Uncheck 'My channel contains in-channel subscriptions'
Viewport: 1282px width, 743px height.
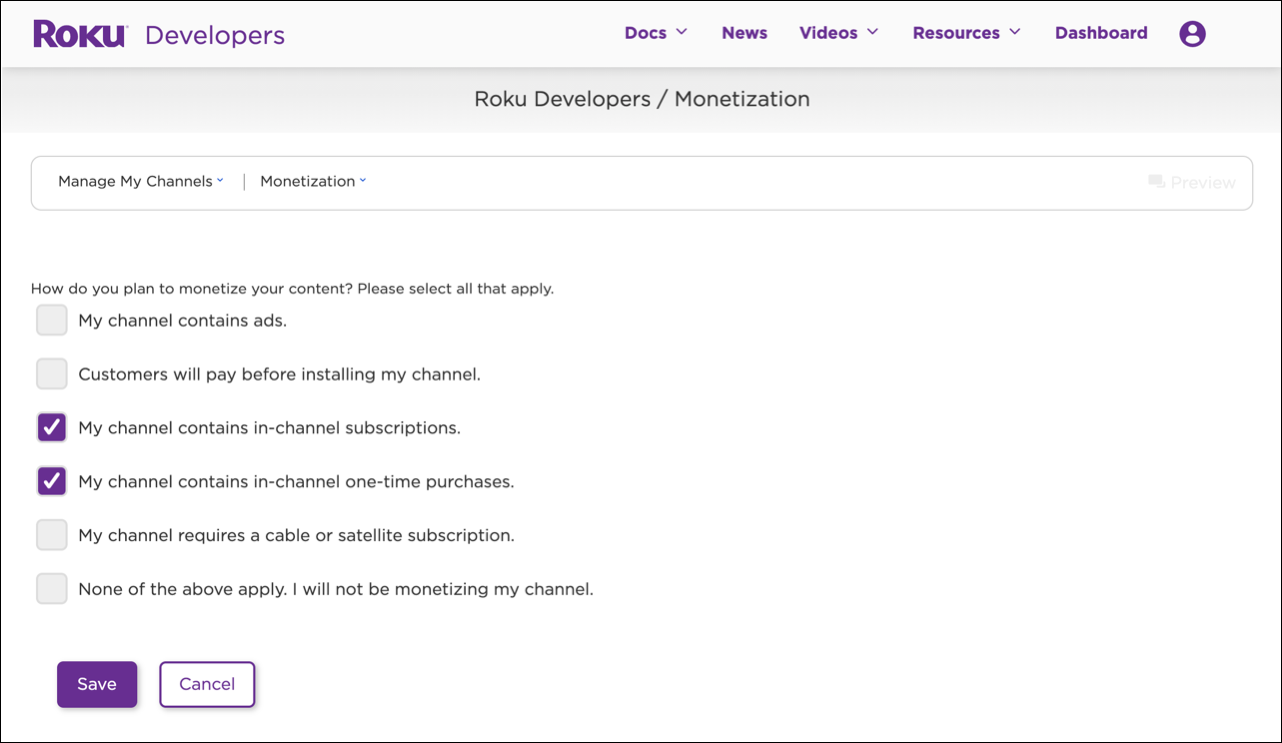51,427
